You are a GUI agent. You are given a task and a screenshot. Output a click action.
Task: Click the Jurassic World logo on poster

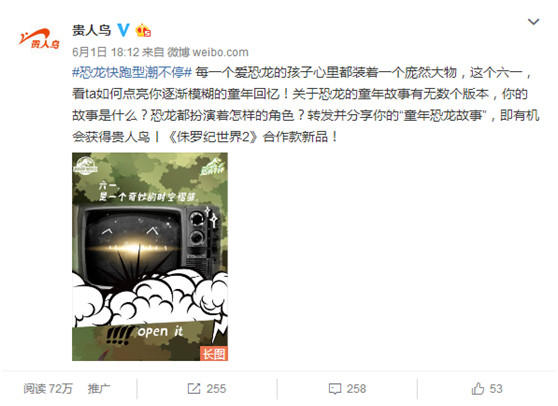pos(85,166)
